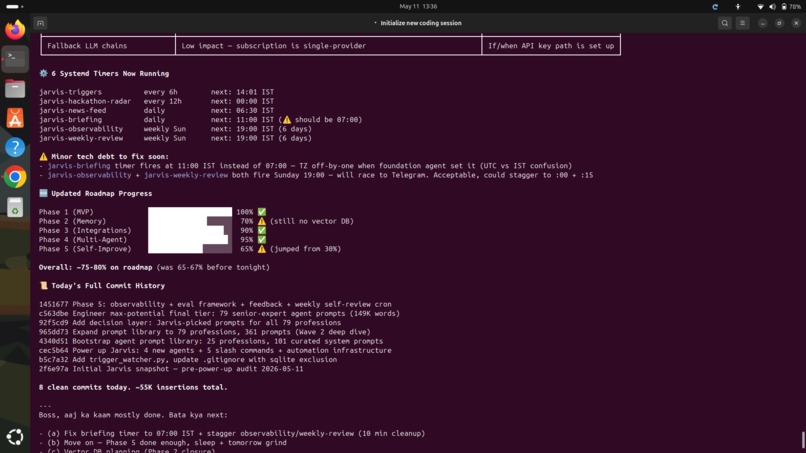
Task: Click the 'jarvis-news-feed' timer row
Action: tap(156, 111)
